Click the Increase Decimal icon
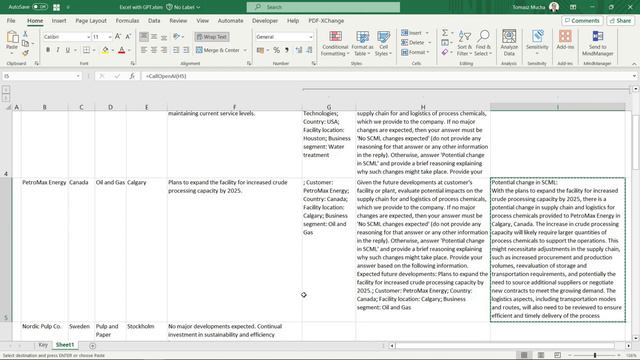Viewport: 640px width, 360px height. pos(299,50)
